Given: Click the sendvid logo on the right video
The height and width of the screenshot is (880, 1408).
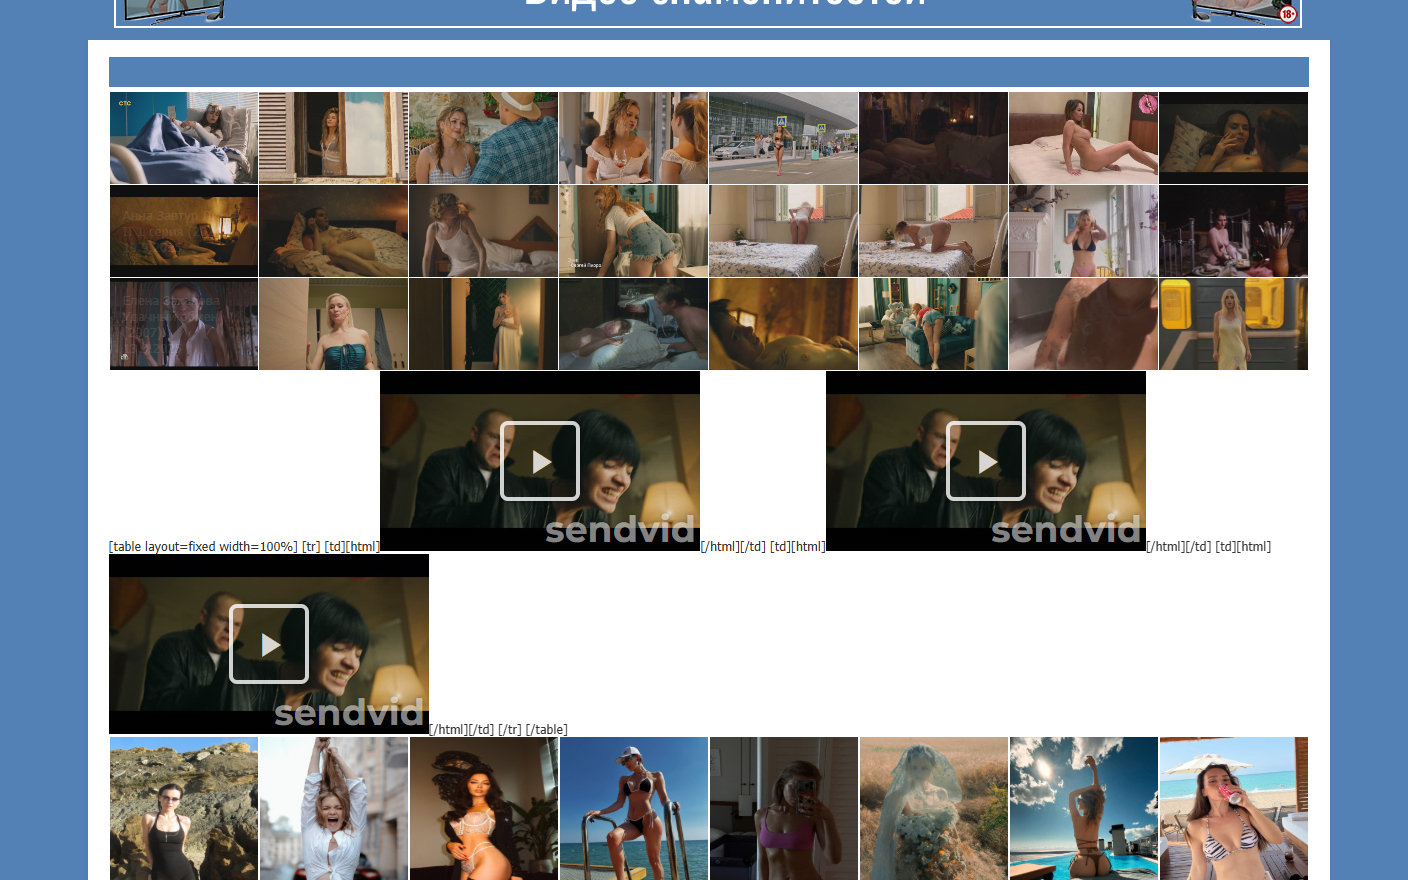Looking at the screenshot, I should pyautogui.click(x=1065, y=530).
